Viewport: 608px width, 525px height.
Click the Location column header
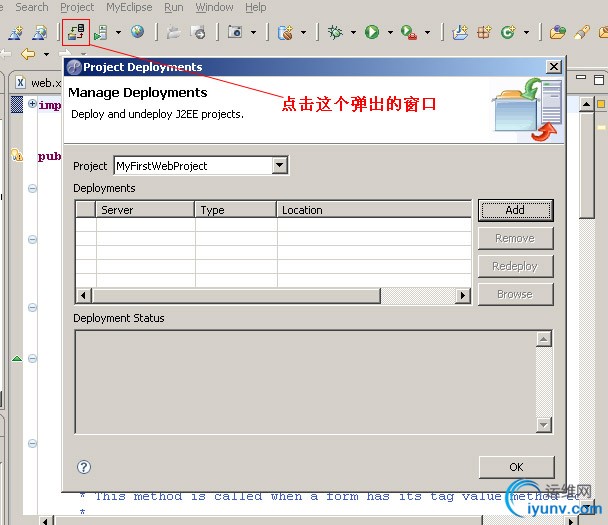[x=374, y=210]
